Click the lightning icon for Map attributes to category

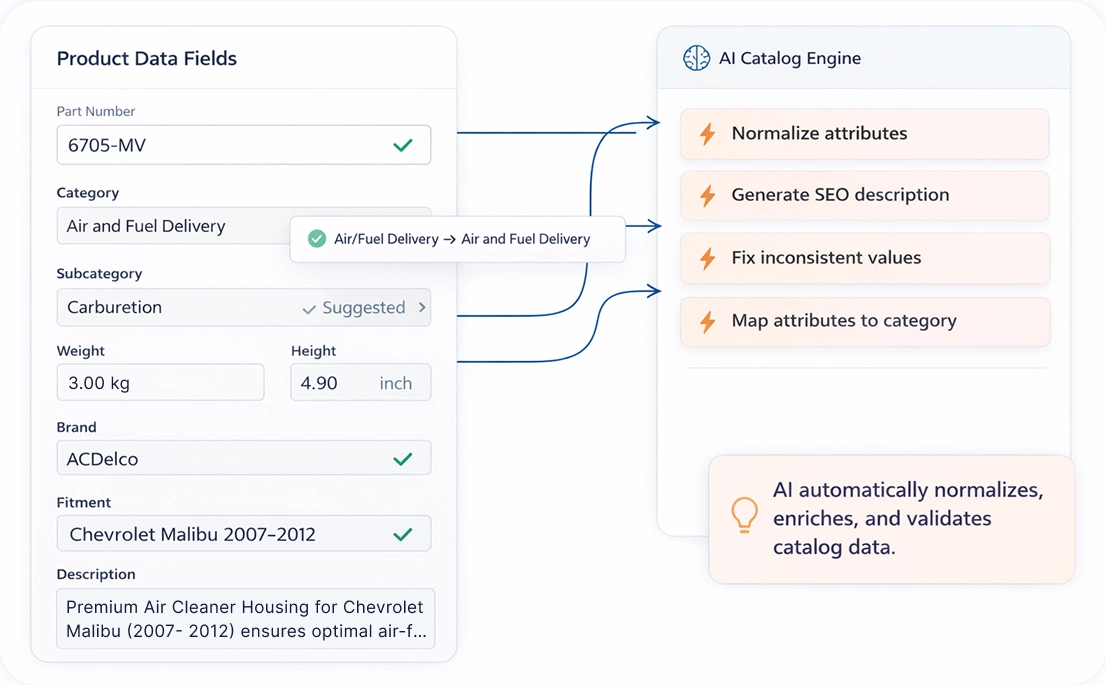pos(708,322)
